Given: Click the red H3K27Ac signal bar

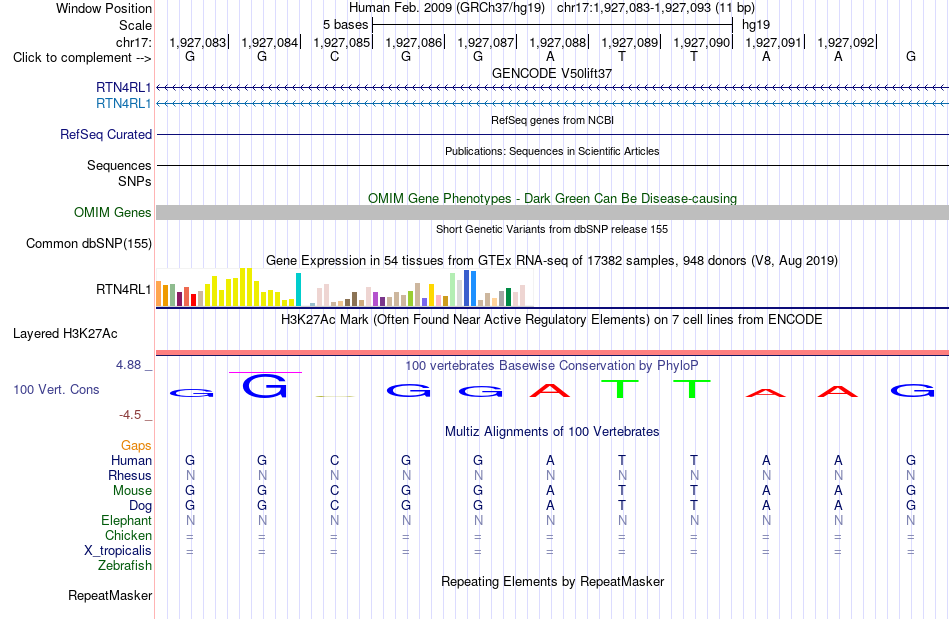Looking at the screenshot, I should (x=553, y=353).
